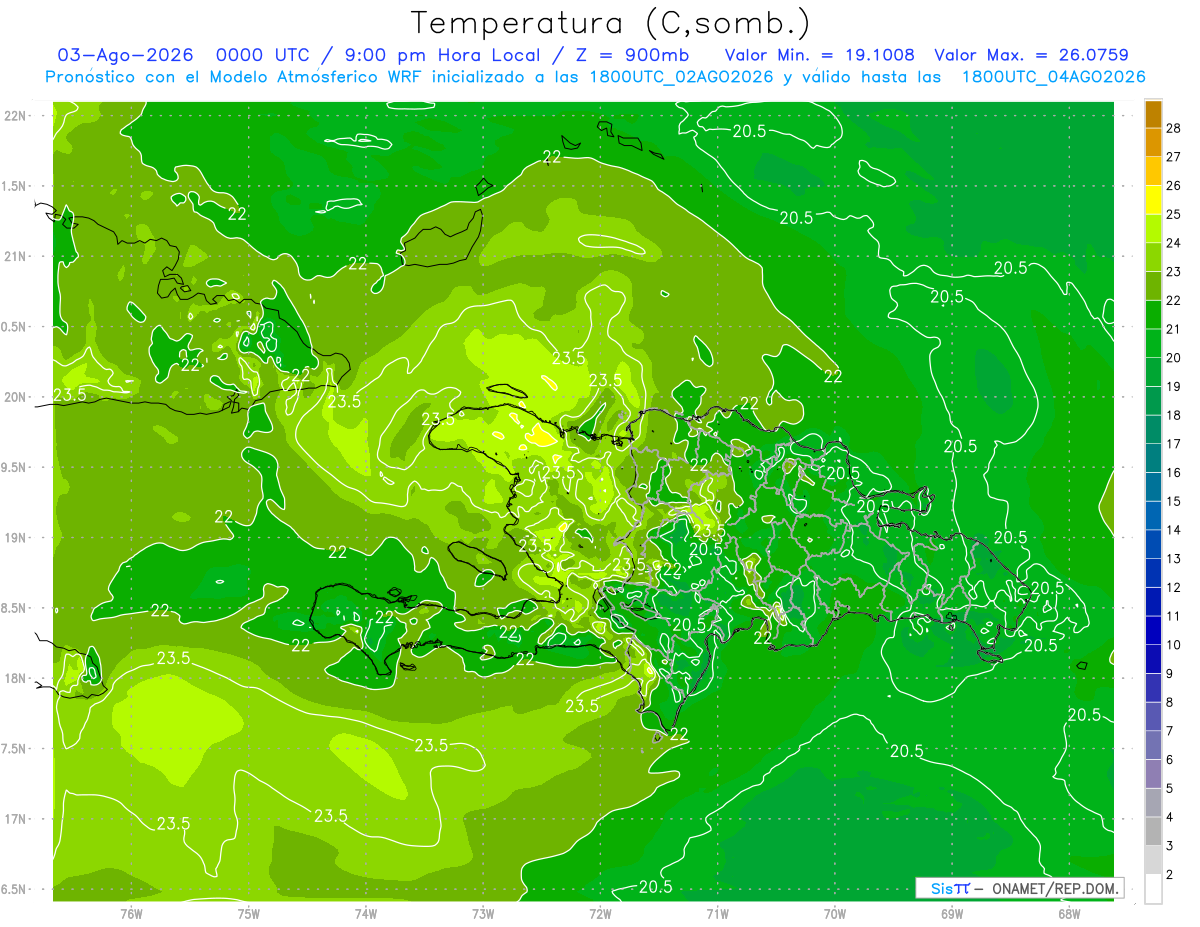Pick legend color band between 24 and 25
The width and height of the screenshot is (1200, 927).
pyautogui.click(x=1153, y=229)
